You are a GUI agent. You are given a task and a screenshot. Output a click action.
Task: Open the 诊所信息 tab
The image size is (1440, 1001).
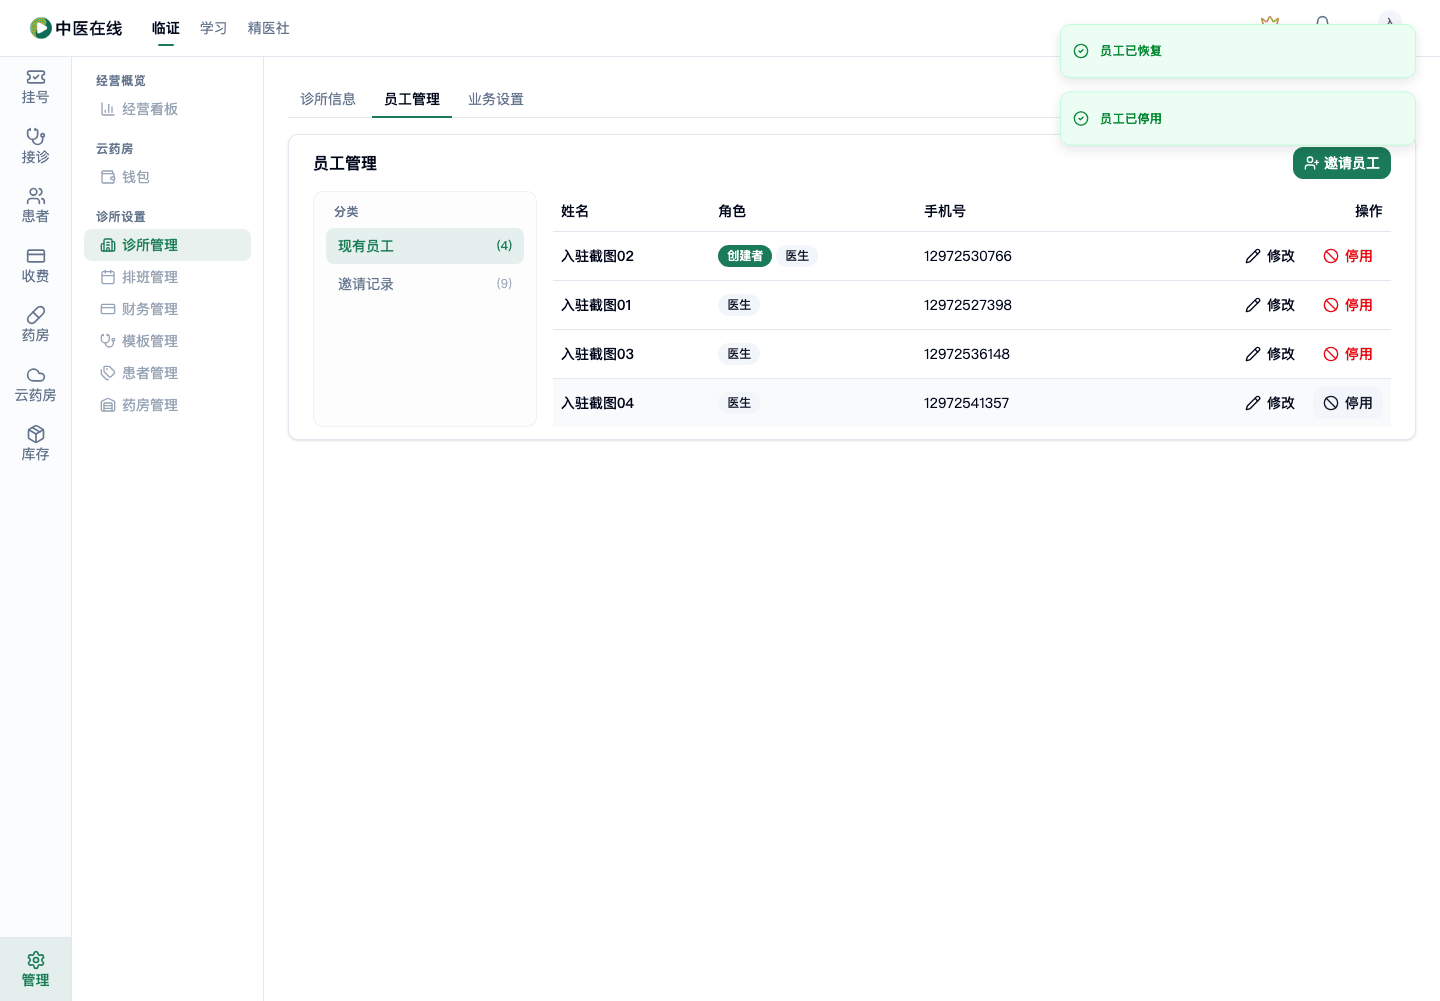(x=328, y=99)
